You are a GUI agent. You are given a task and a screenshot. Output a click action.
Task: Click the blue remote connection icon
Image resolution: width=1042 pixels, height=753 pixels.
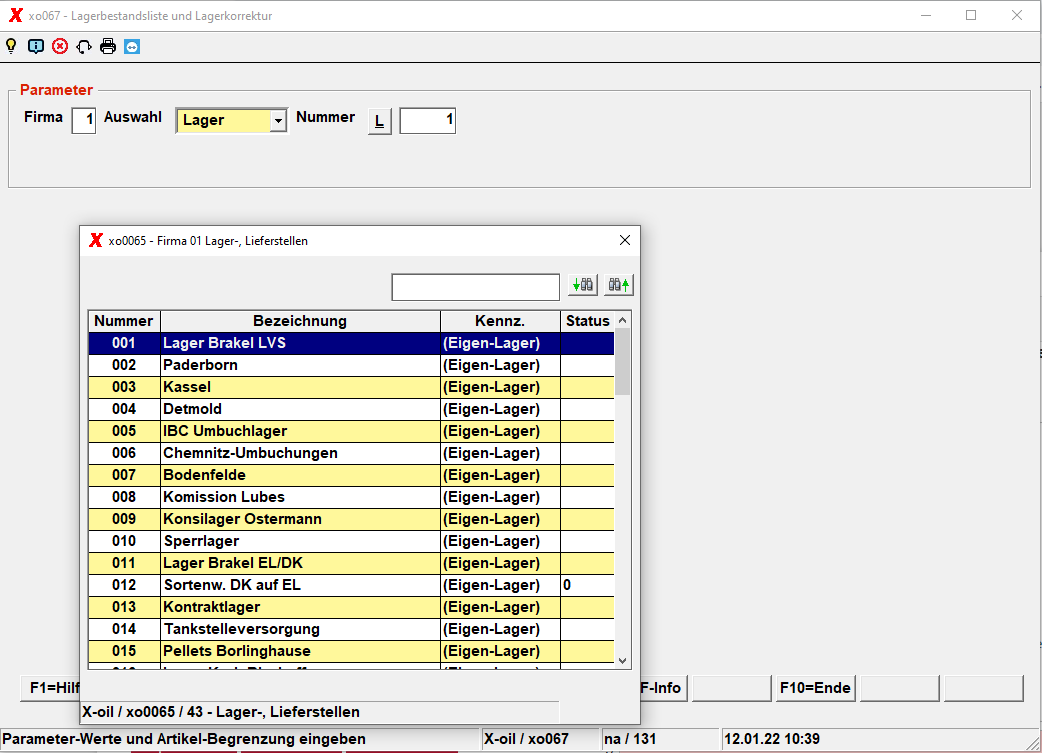tap(132, 47)
